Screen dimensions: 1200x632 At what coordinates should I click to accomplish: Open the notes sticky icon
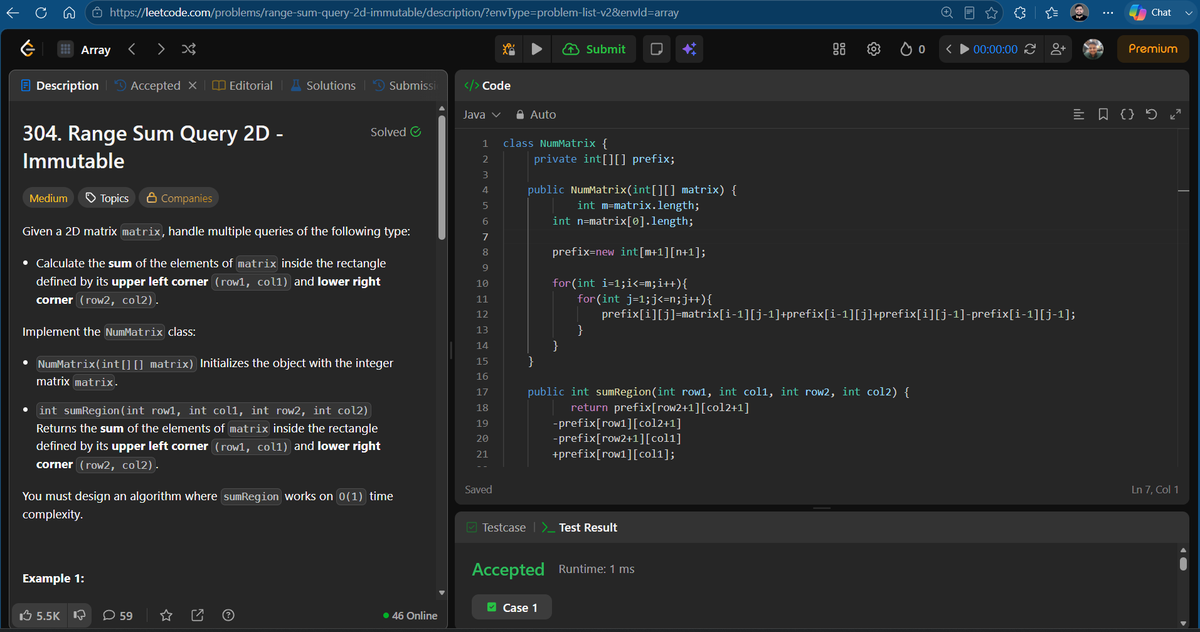pos(656,49)
